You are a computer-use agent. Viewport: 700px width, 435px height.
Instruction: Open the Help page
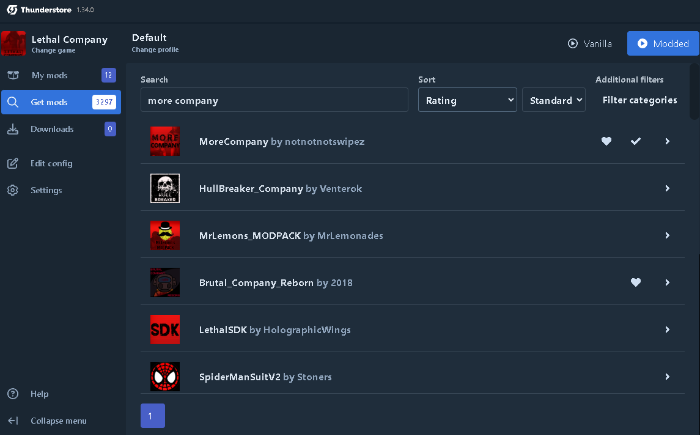pos(61,393)
